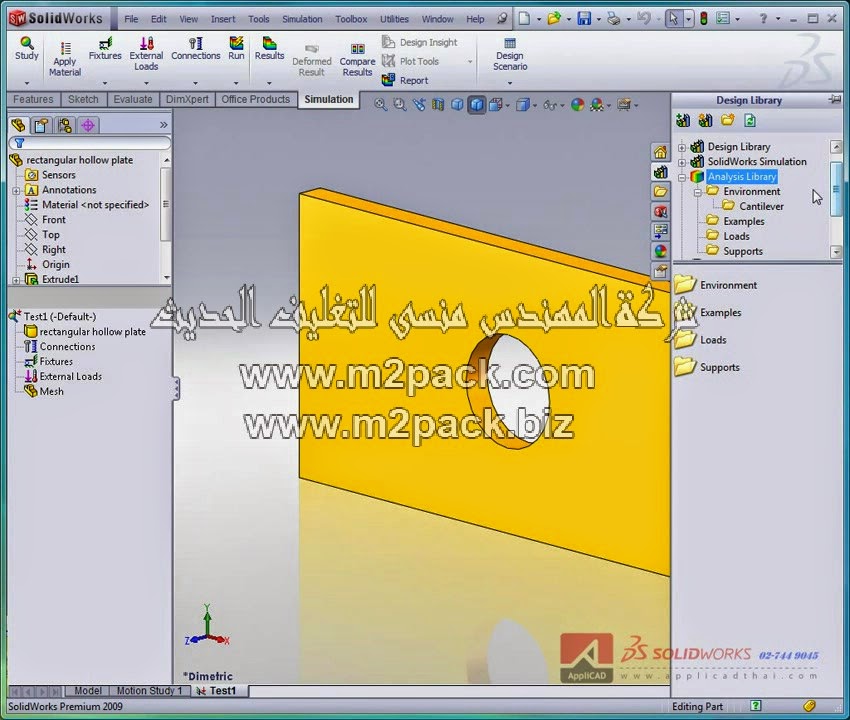
Task: Click File Explorer task pane icon
Action: (660, 192)
